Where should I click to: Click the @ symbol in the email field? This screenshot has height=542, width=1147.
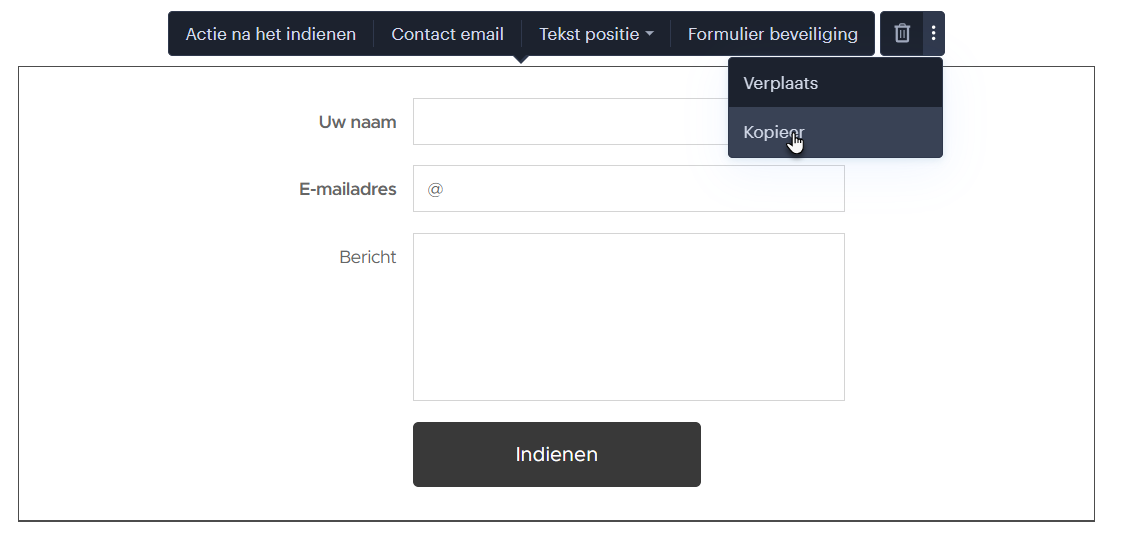(x=435, y=189)
